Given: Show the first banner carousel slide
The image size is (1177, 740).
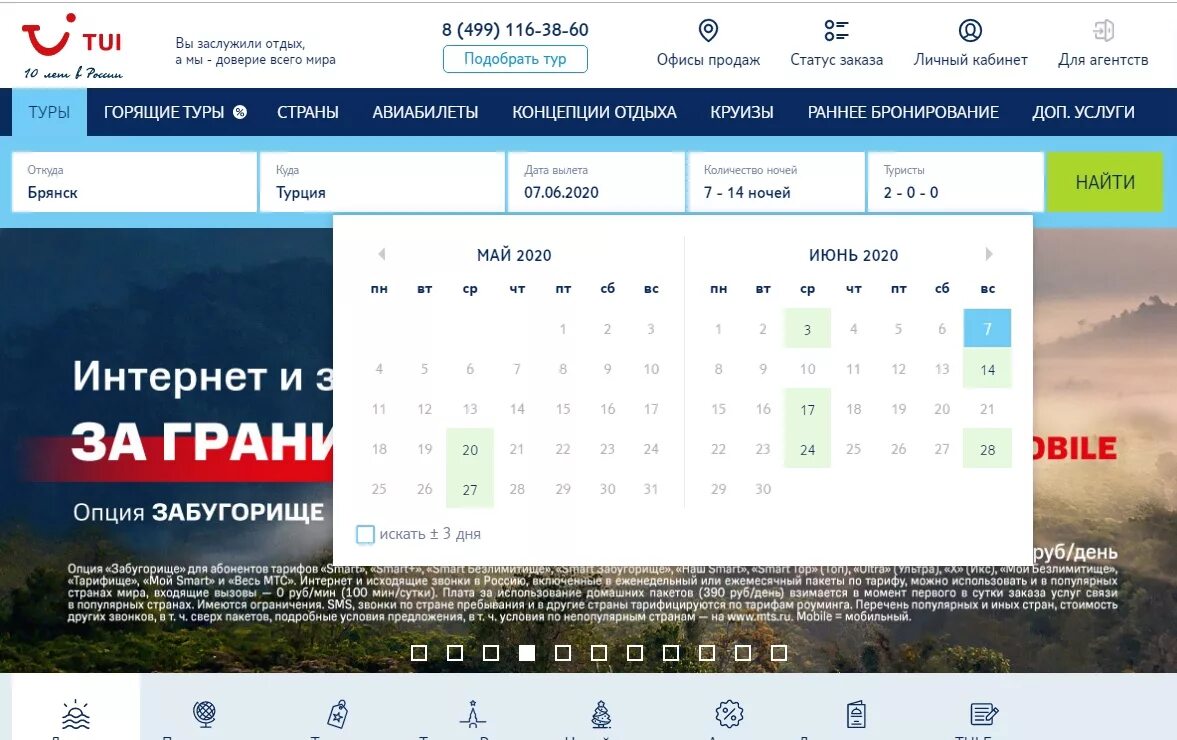Looking at the screenshot, I should tap(419, 653).
